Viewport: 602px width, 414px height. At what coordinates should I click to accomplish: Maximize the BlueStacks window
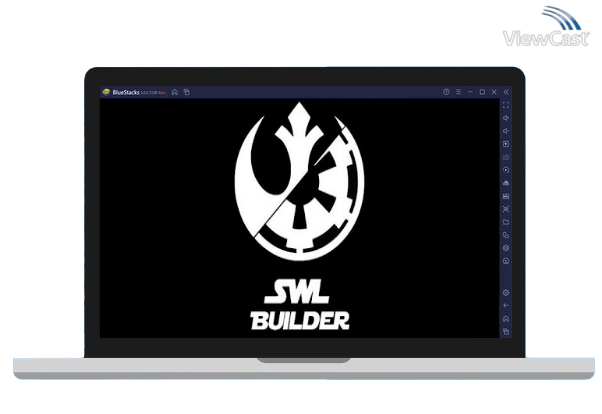click(x=482, y=92)
